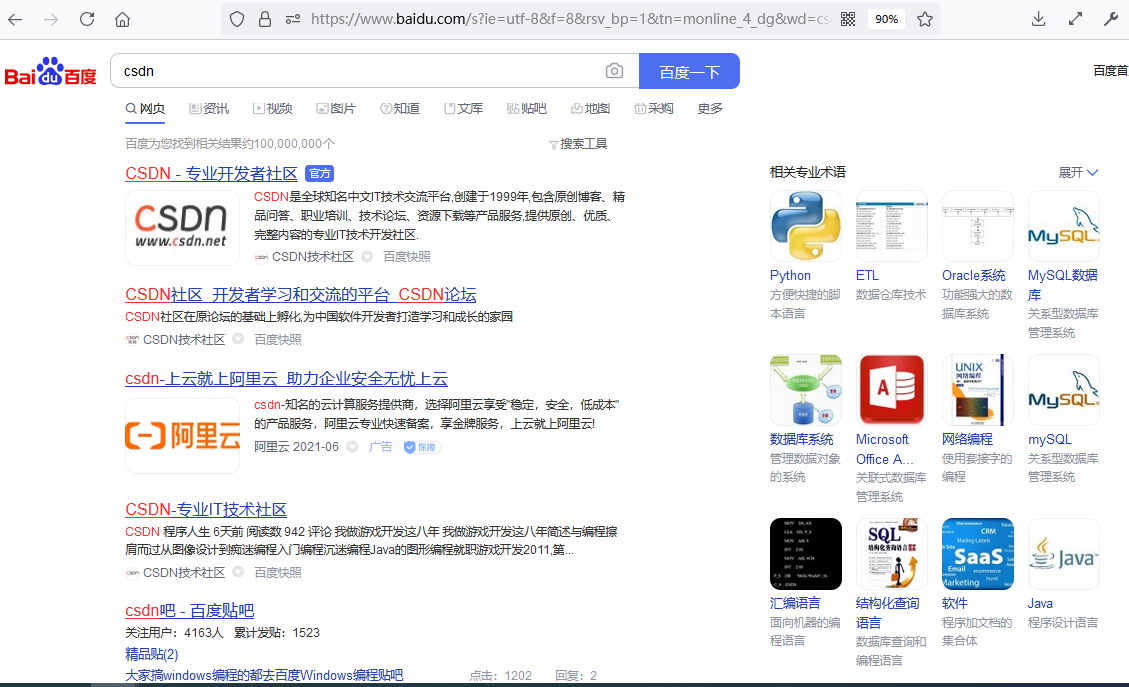Viewport: 1129px width, 687px height.
Task: Open the 大家搞windows编程的都去百度Windows编程贴吧 link
Action: point(264,675)
